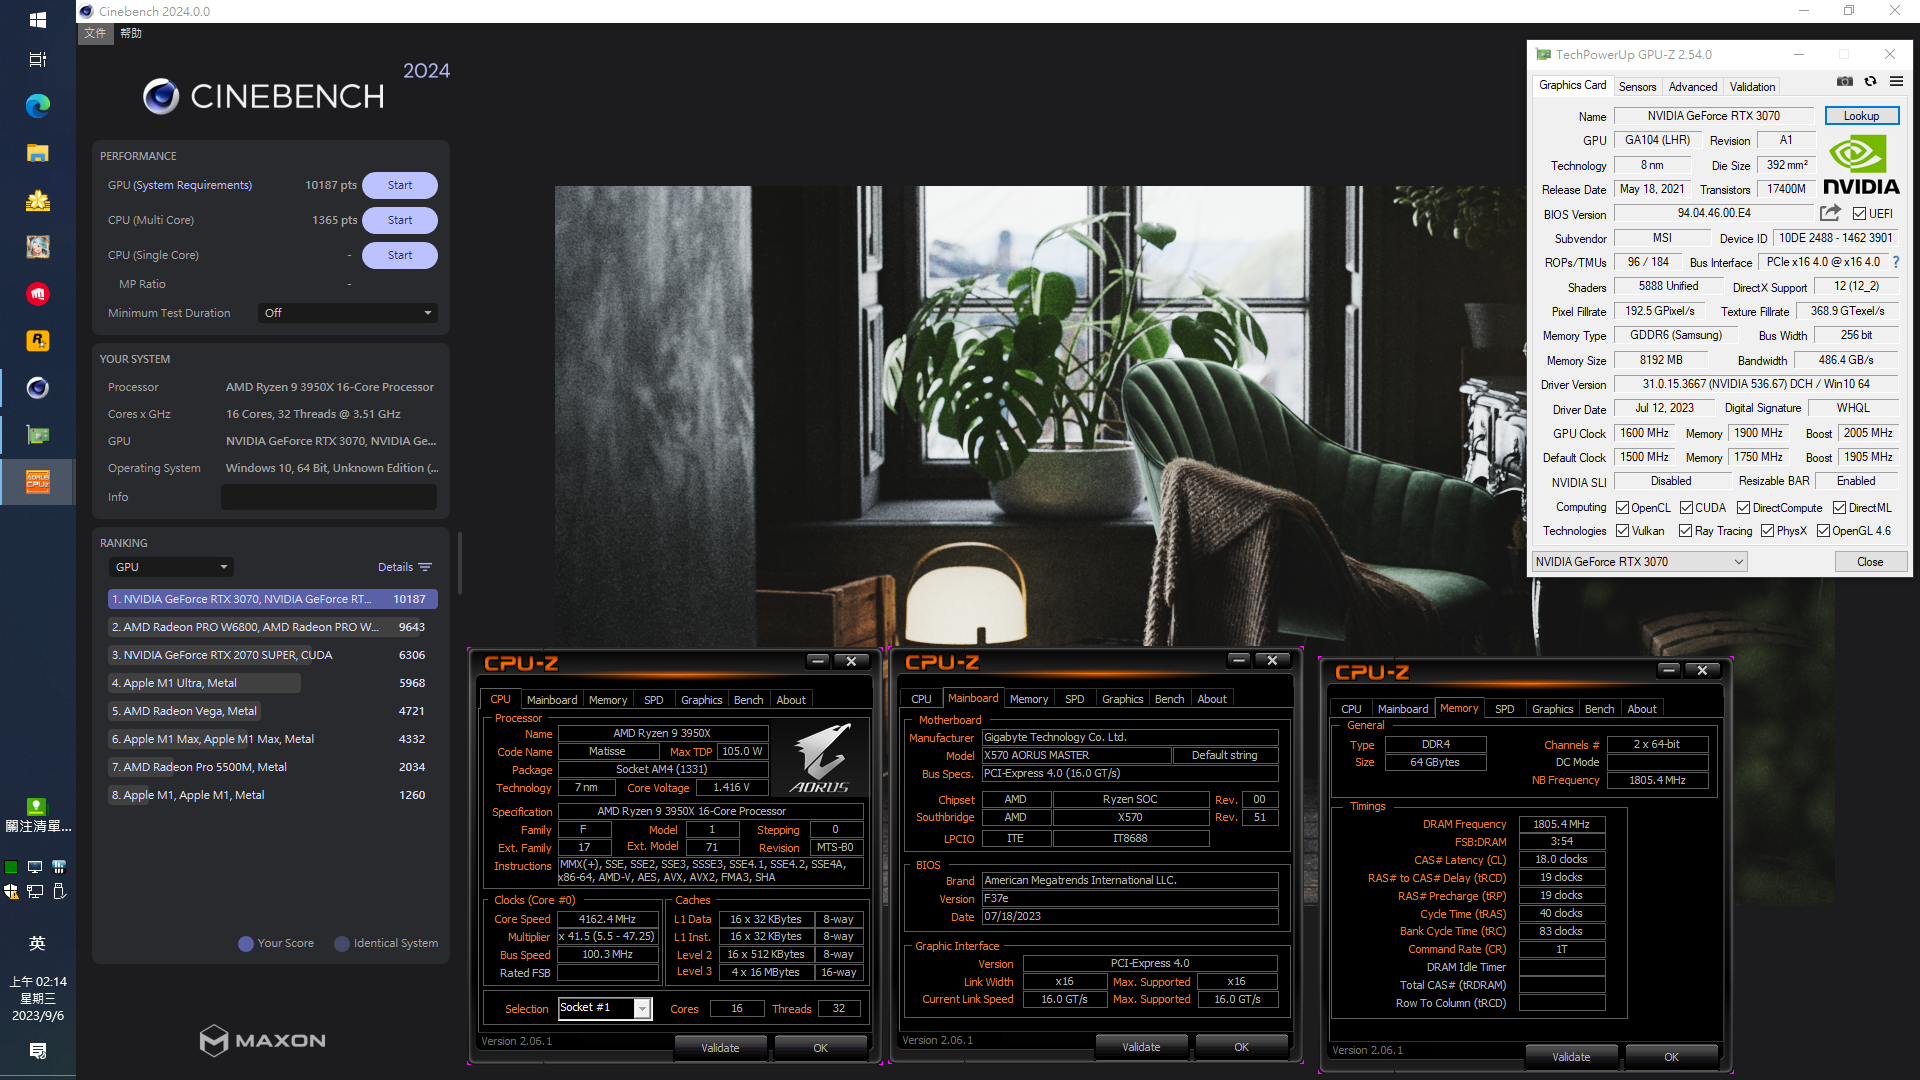The image size is (1920, 1080).
Task: Click the IME language indicator 英
Action: coord(37,943)
